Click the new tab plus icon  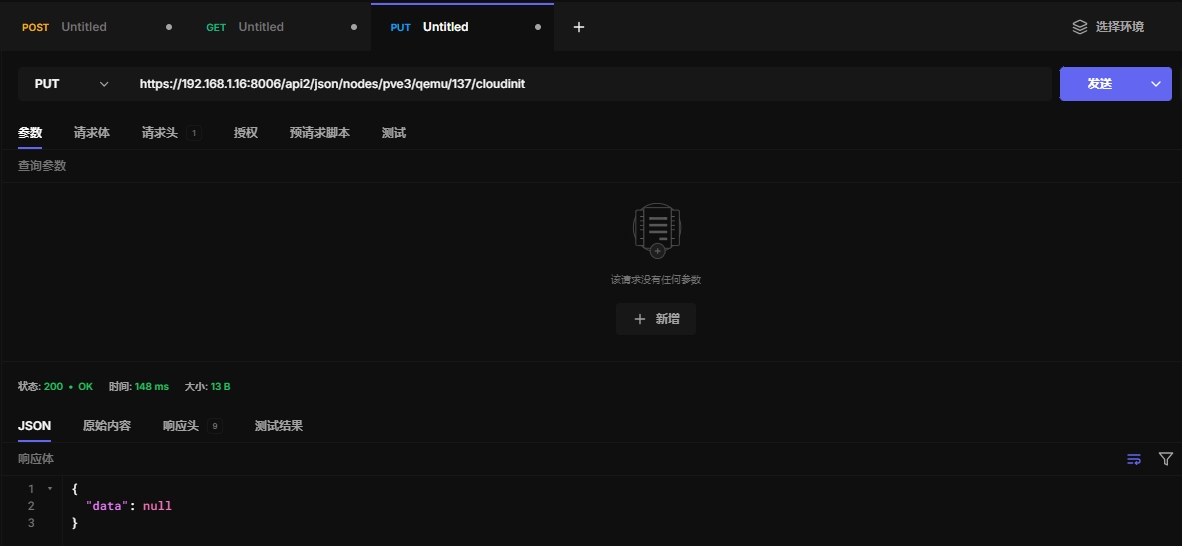pos(578,27)
